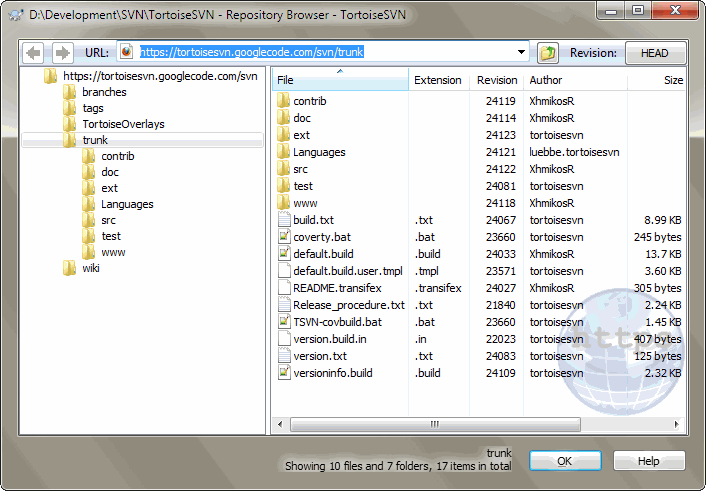Image resolution: width=706 pixels, height=491 pixels.
Task: Click Languages folder icon in tree
Action: 88,204
